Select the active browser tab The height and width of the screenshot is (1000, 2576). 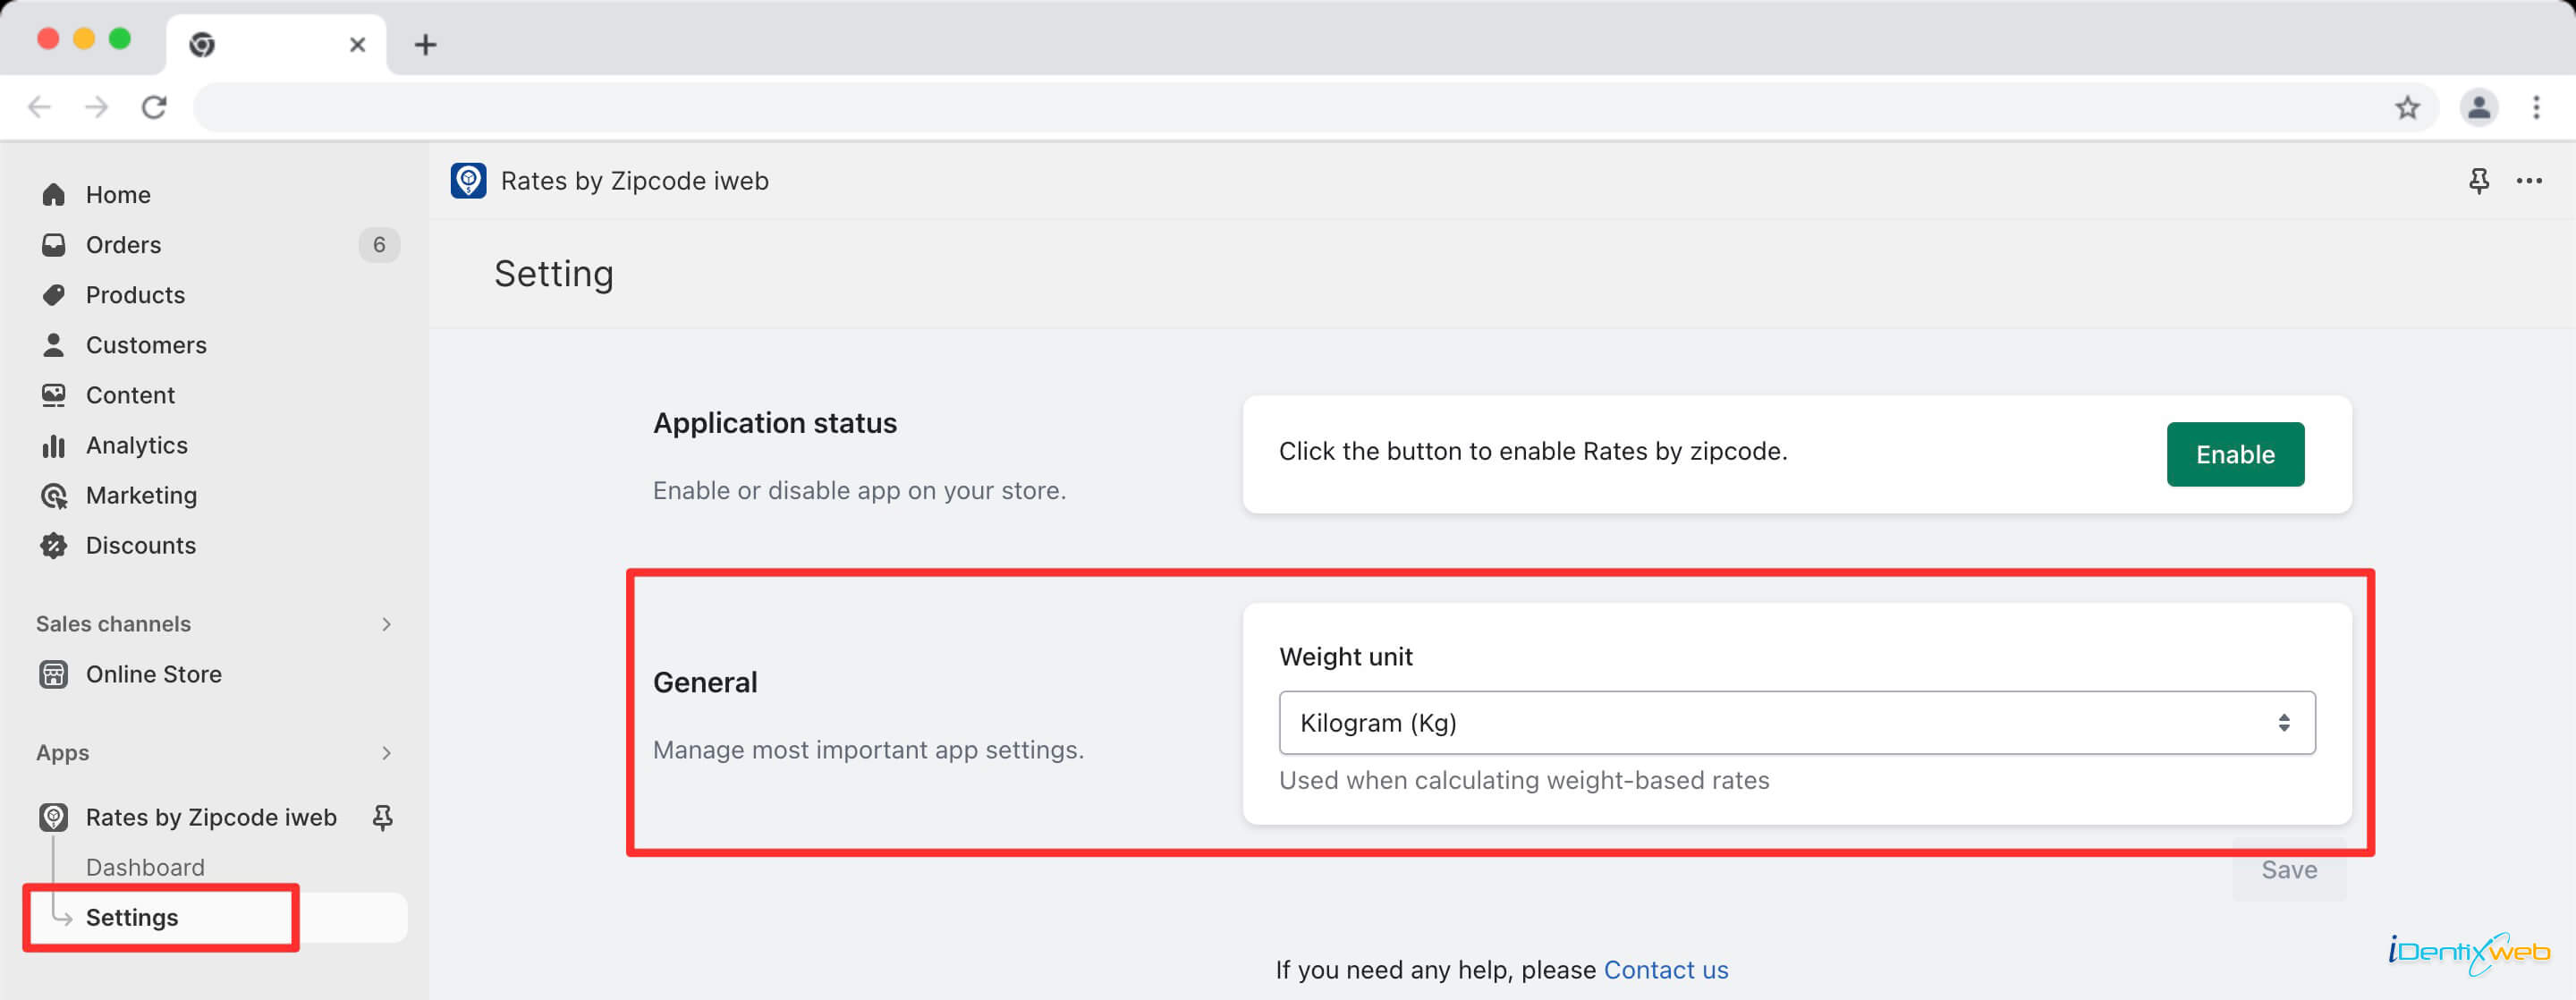coord(276,44)
